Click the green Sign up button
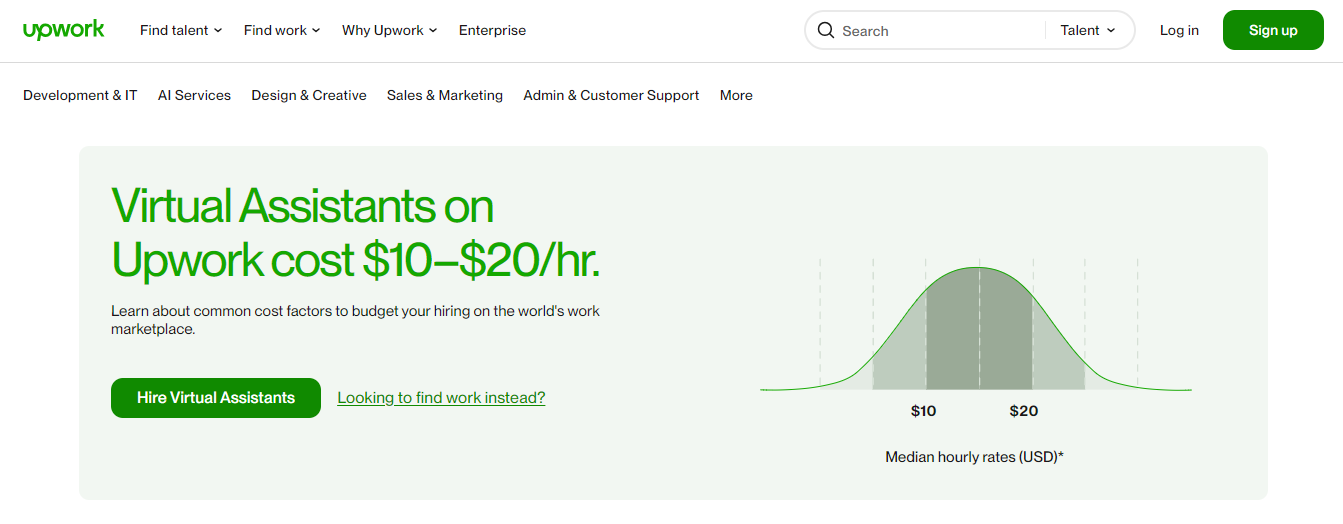This screenshot has height=524, width=1343. pos(1273,30)
